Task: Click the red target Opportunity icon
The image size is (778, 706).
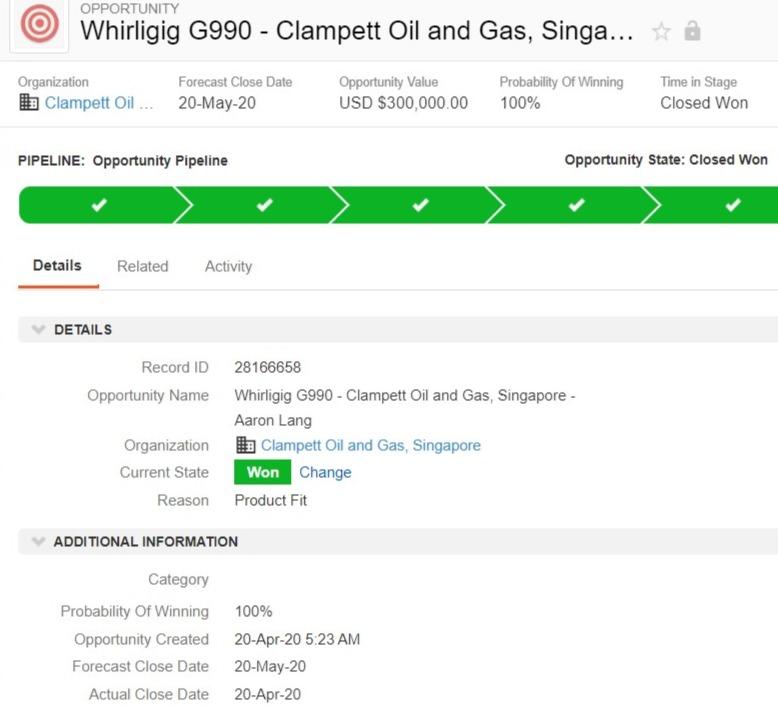Action: coord(39,24)
